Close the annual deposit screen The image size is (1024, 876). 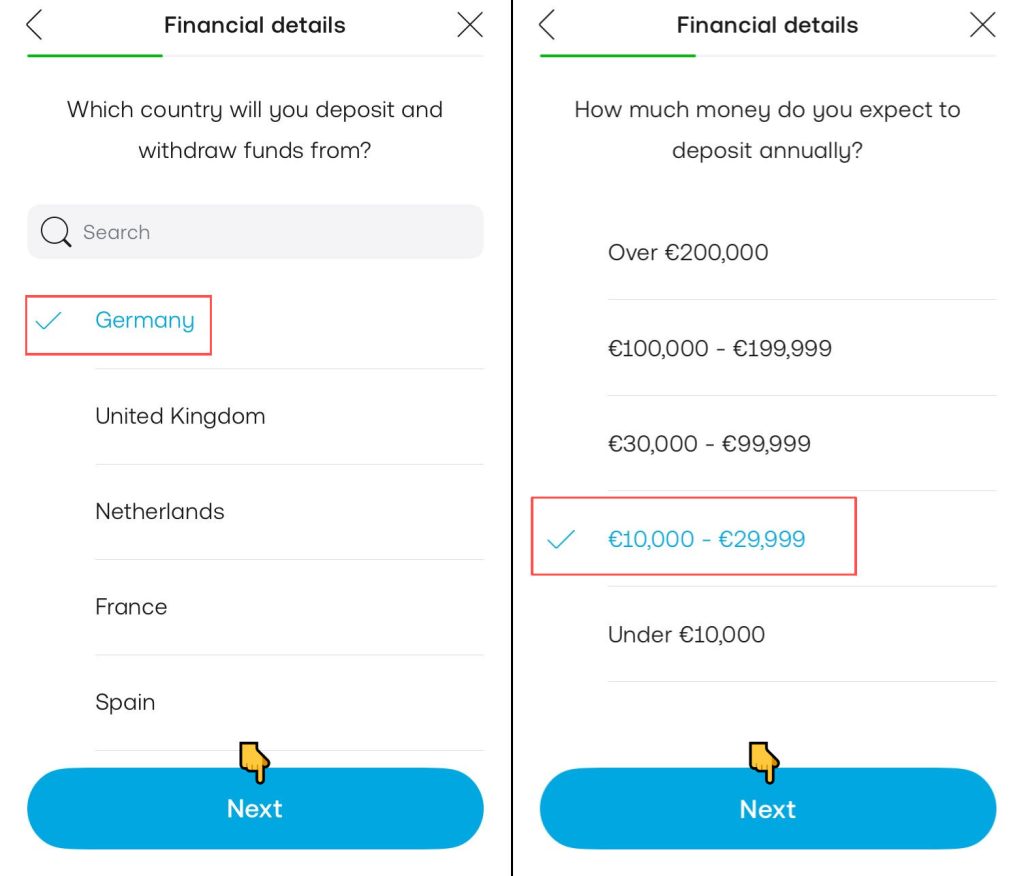click(x=983, y=25)
